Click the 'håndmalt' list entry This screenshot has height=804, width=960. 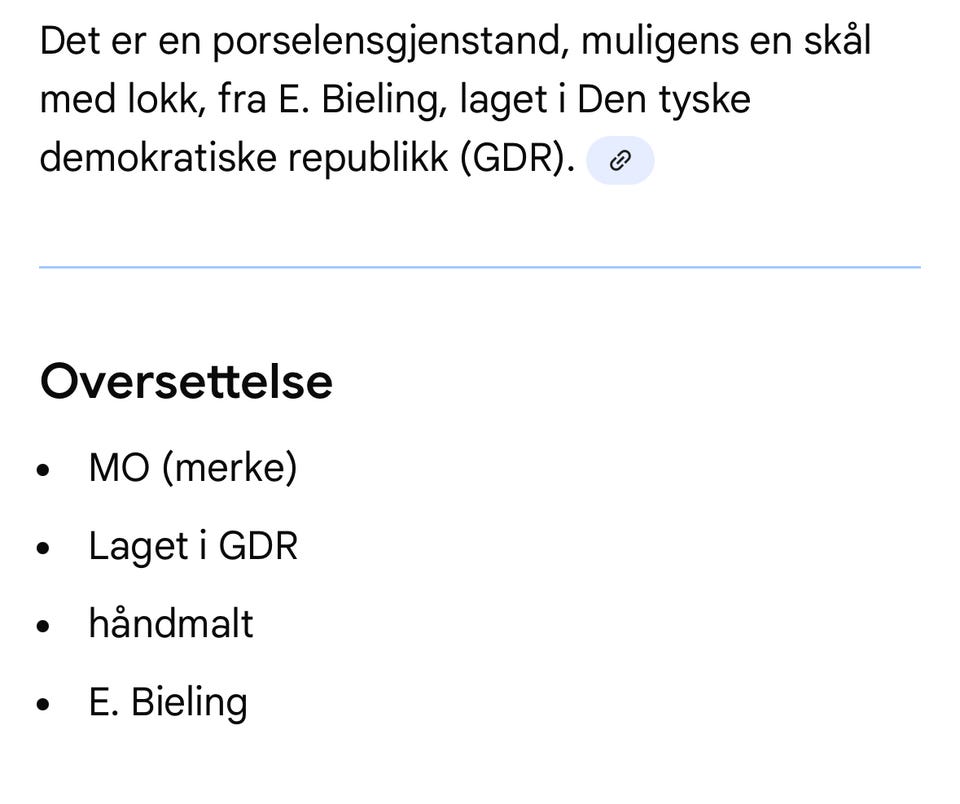click(171, 623)
